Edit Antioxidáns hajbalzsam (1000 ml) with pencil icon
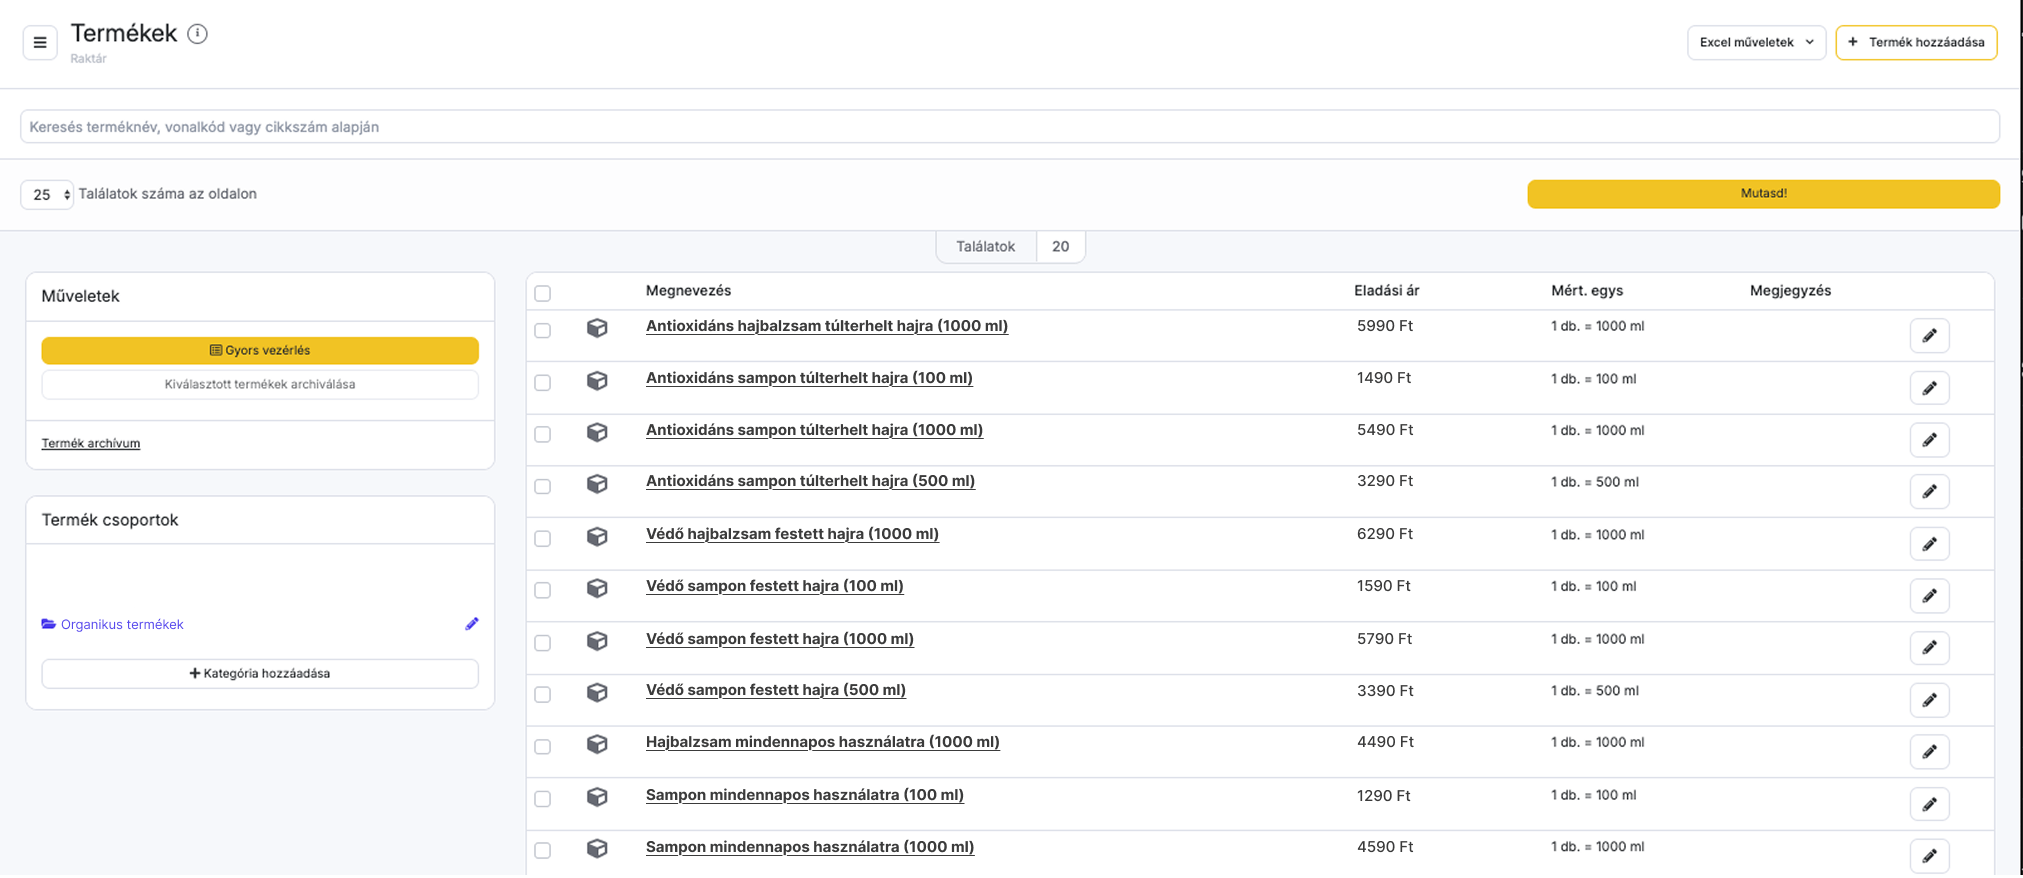This screenshot has width=2023, height=878. point(1929,335)
